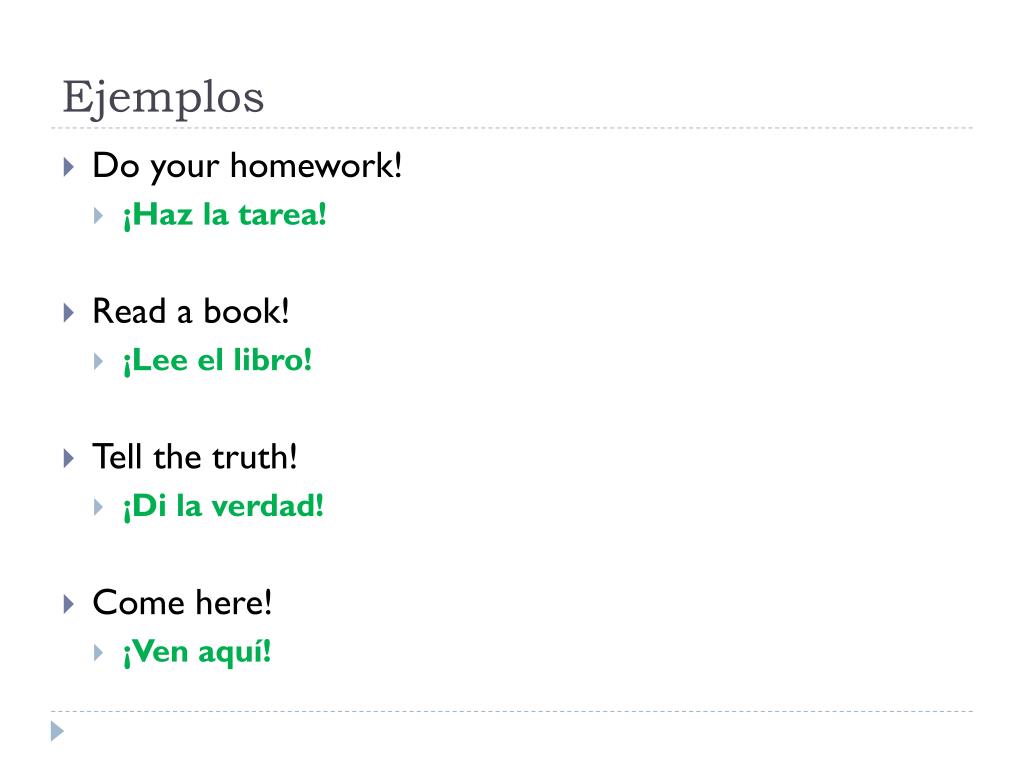The height and width of the screenshot is (768, 1024).
Task: Click the text 'Do your homework!'
Action: coord(247,166)
